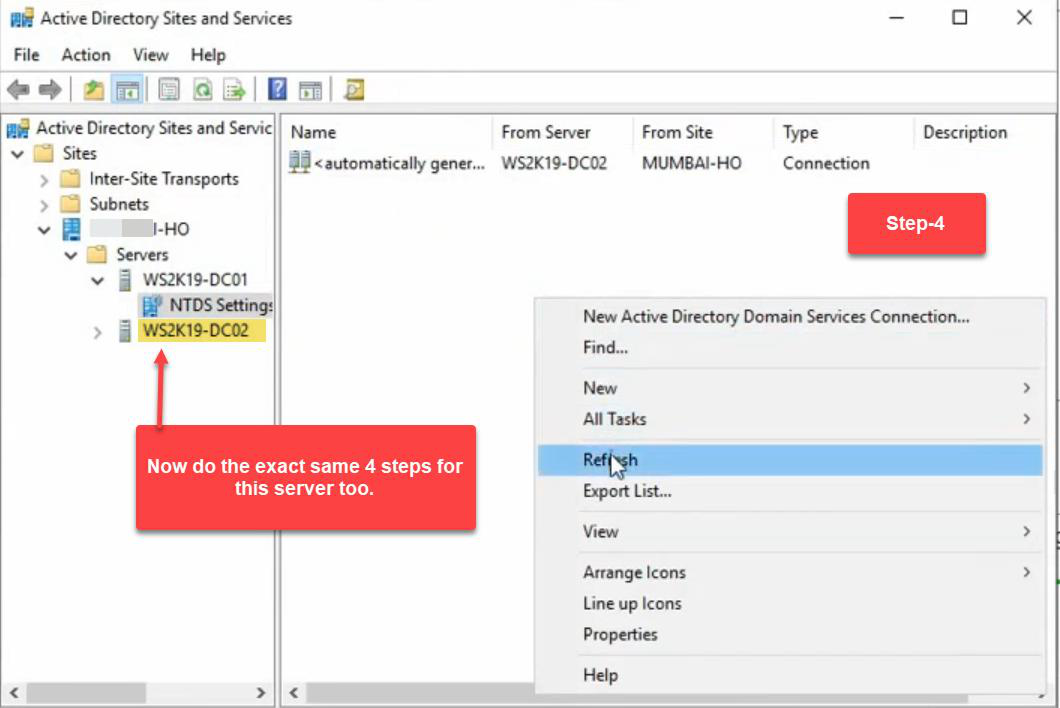Image resolution: width=1060 pixels, height=708 pixels.
Task: Click the Active Directory Sites root node icon
Action: 18,128
